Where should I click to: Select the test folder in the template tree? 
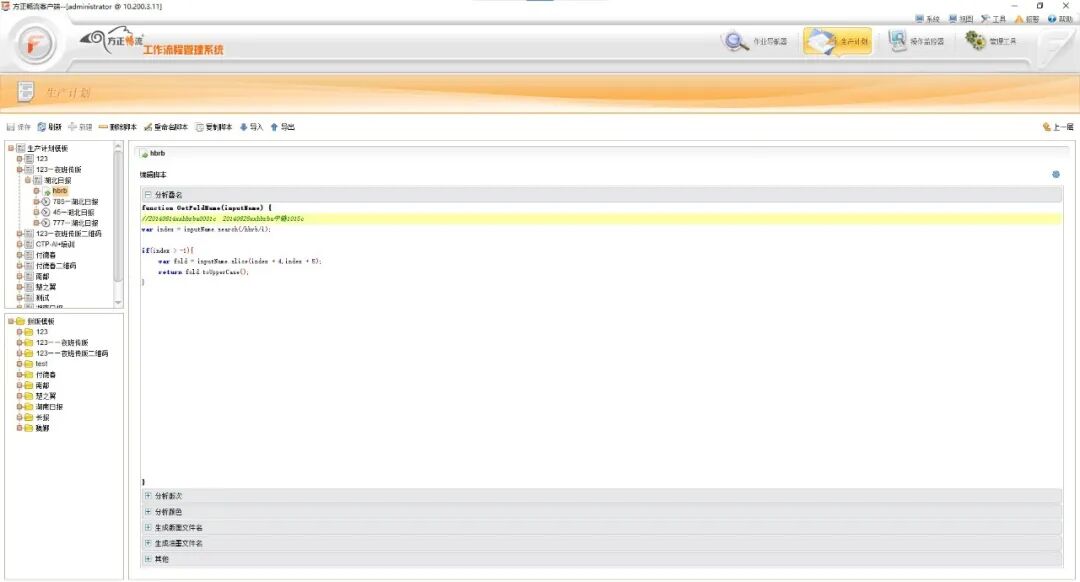(x=41, y=364)
